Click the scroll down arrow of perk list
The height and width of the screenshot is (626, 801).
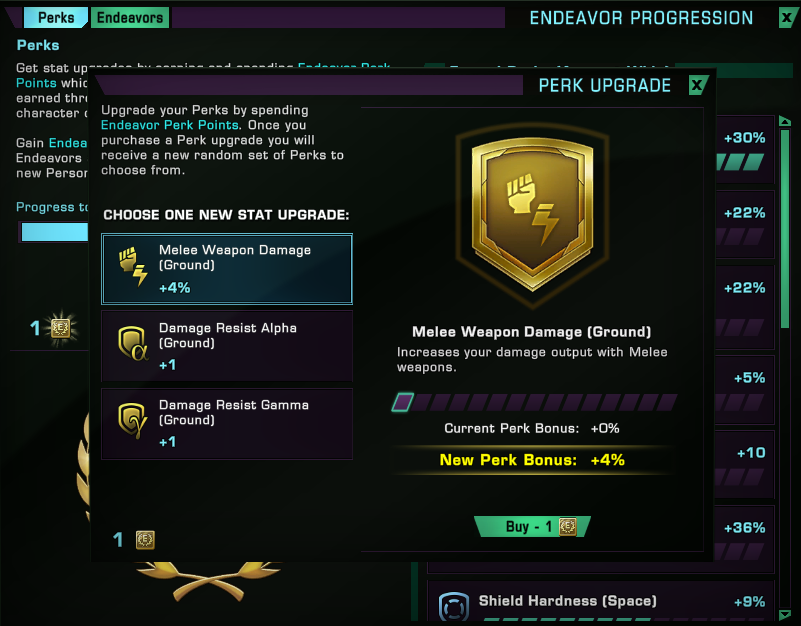[x=785, y=614]
